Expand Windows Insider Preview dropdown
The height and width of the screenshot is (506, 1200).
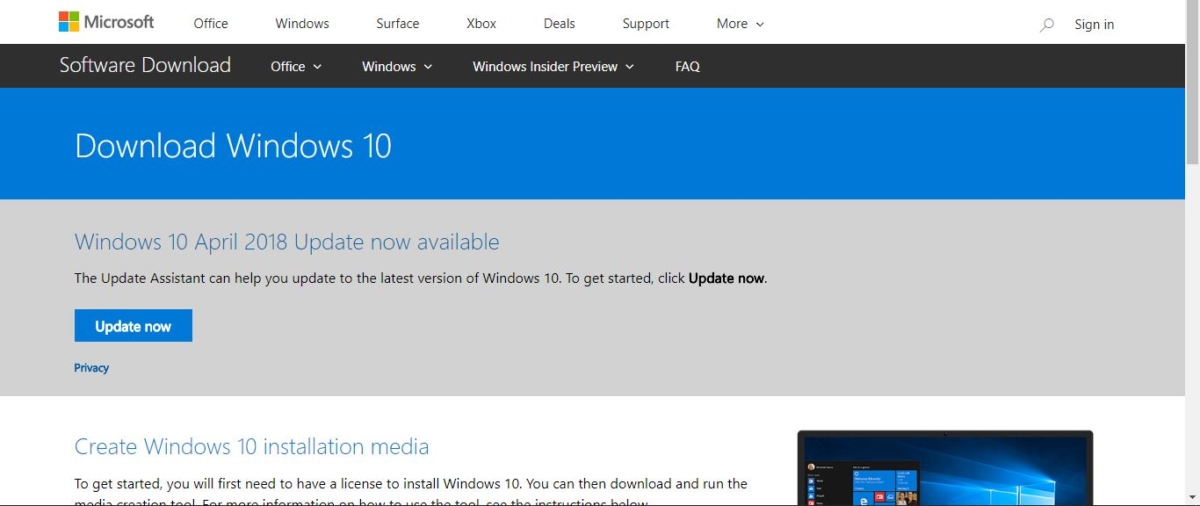[553, 66]
